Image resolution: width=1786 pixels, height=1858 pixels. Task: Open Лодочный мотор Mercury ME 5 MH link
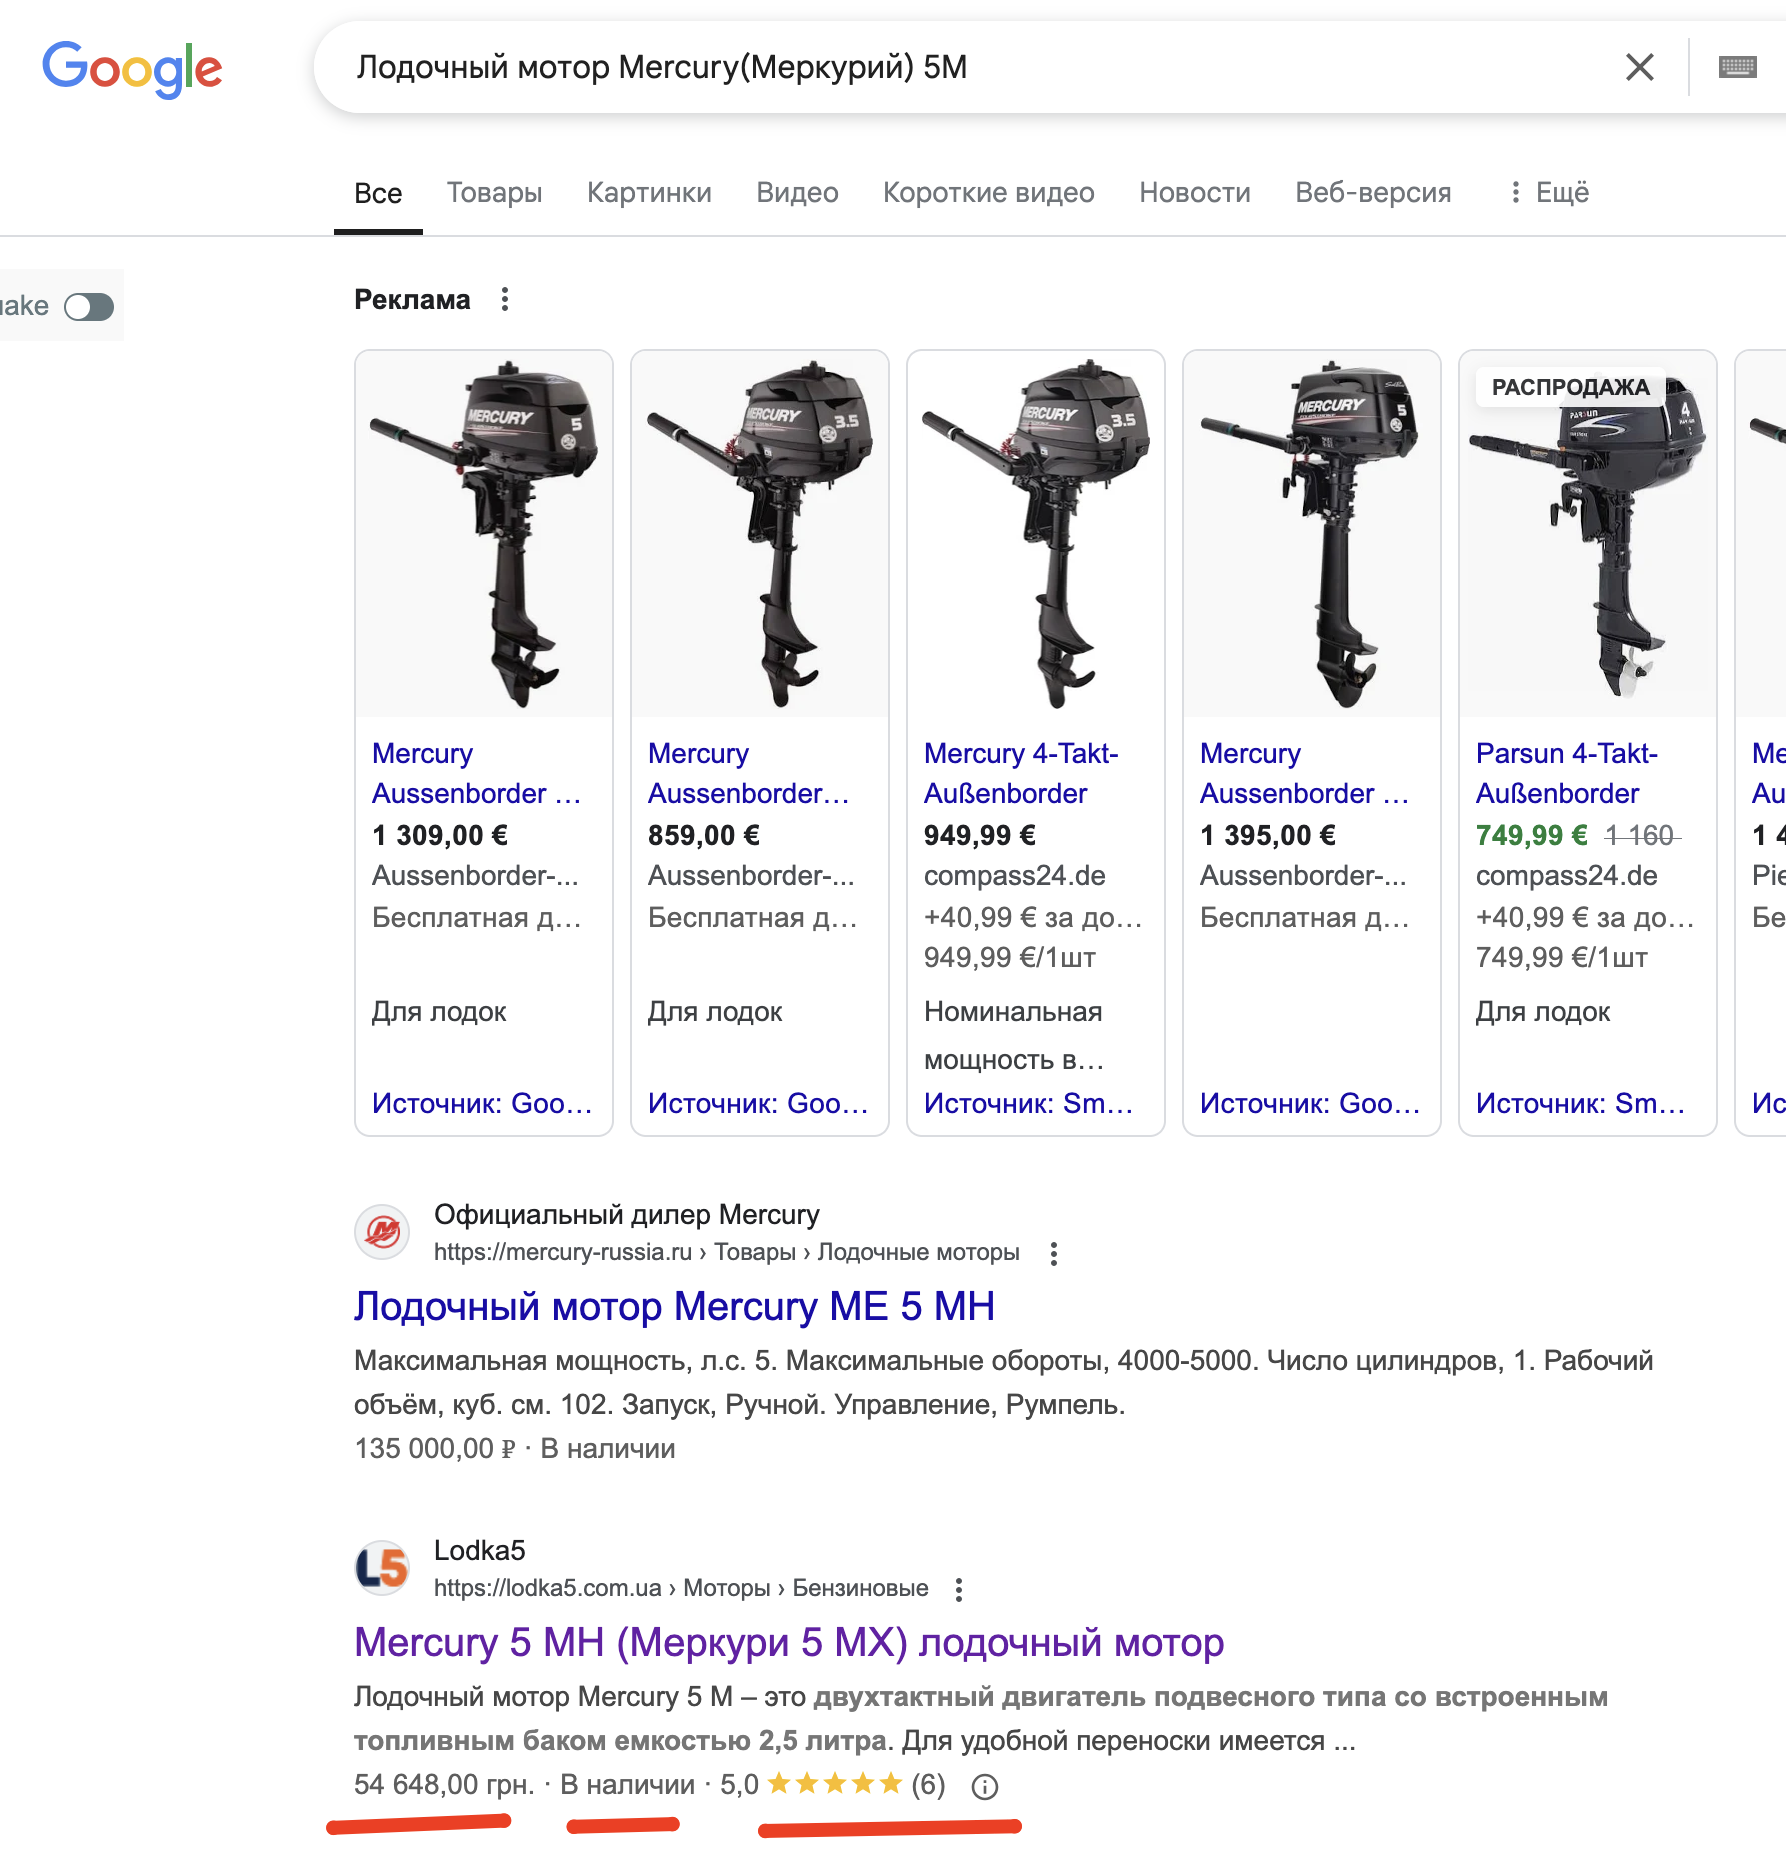(x=674, y=1307)
